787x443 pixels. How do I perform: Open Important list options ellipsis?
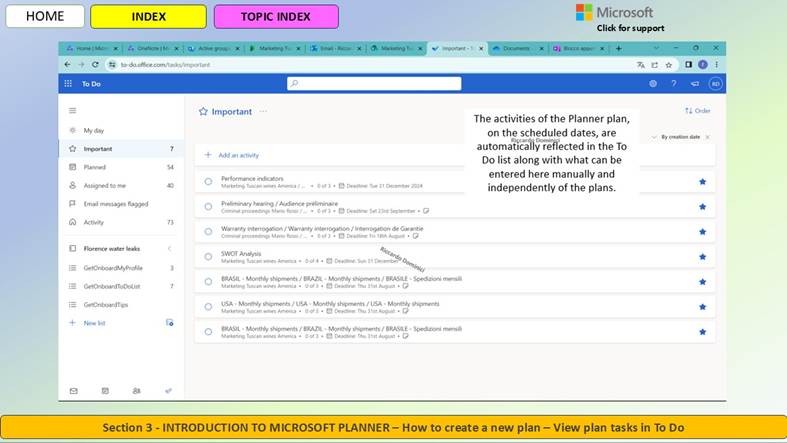pos(263,111)
